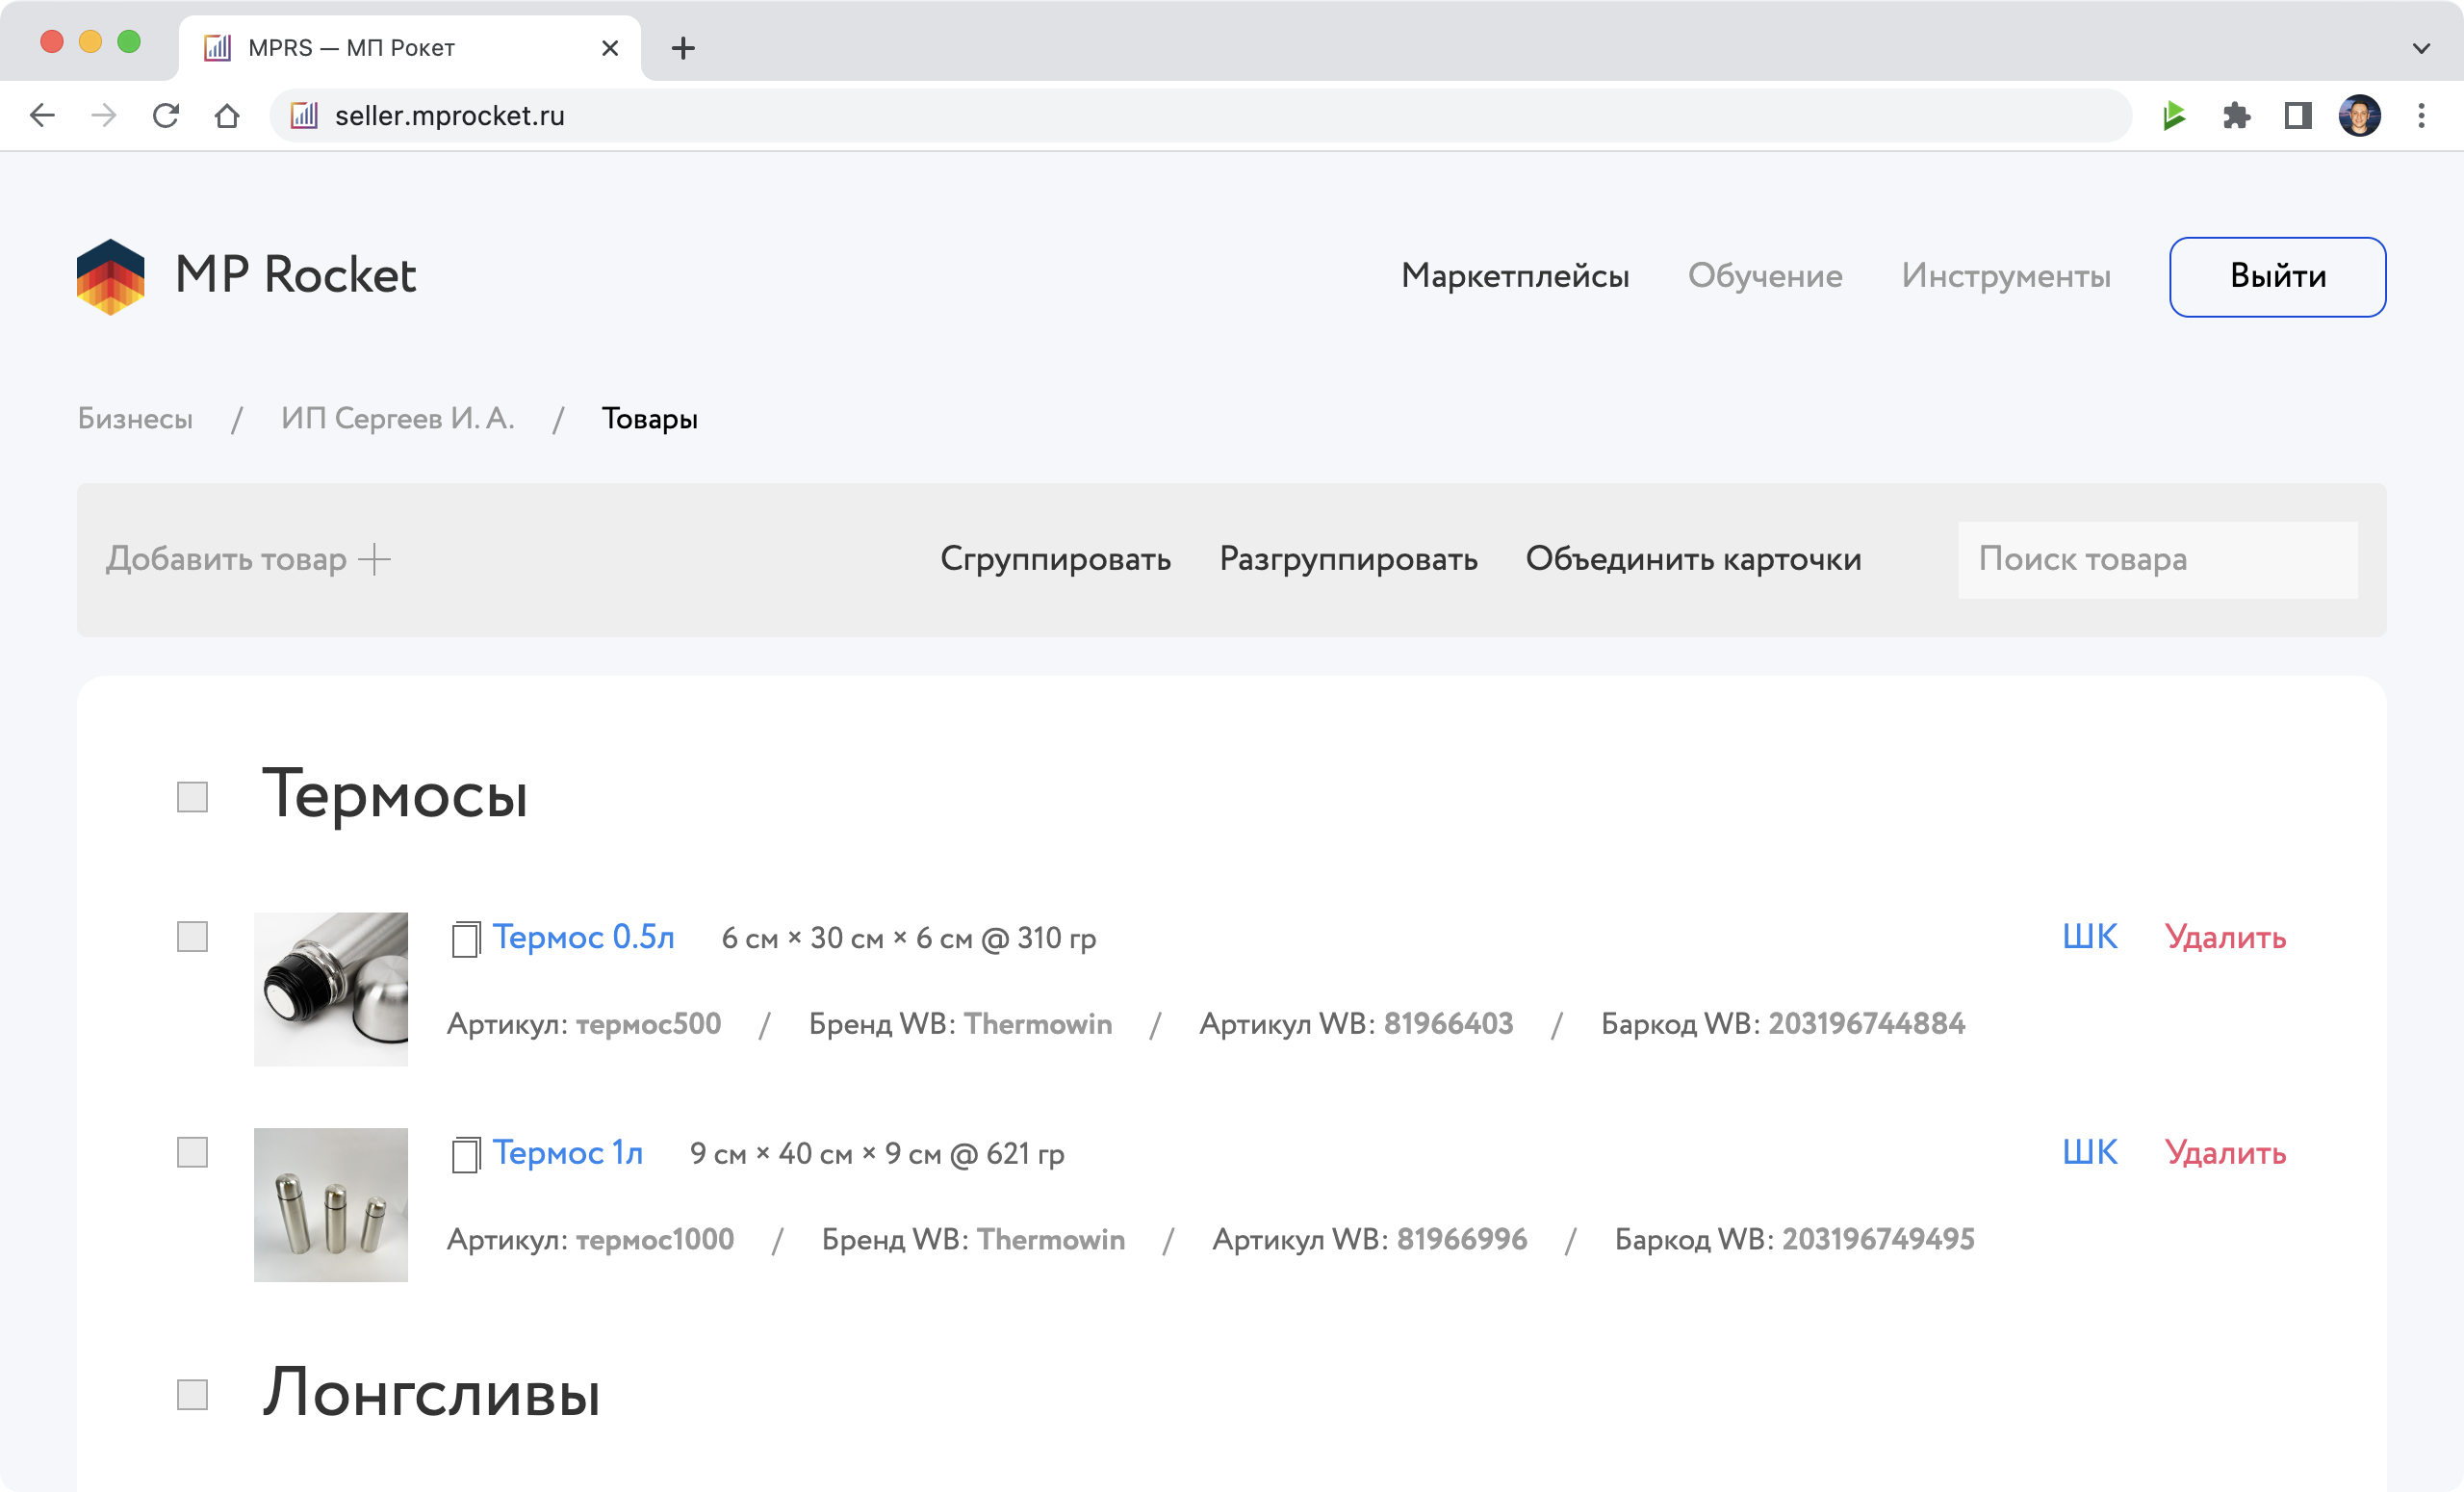Open the Термос 0.5л product thumbnail
The height and width of the screenshot is (1492, 2464).
(x=331, y=989)
